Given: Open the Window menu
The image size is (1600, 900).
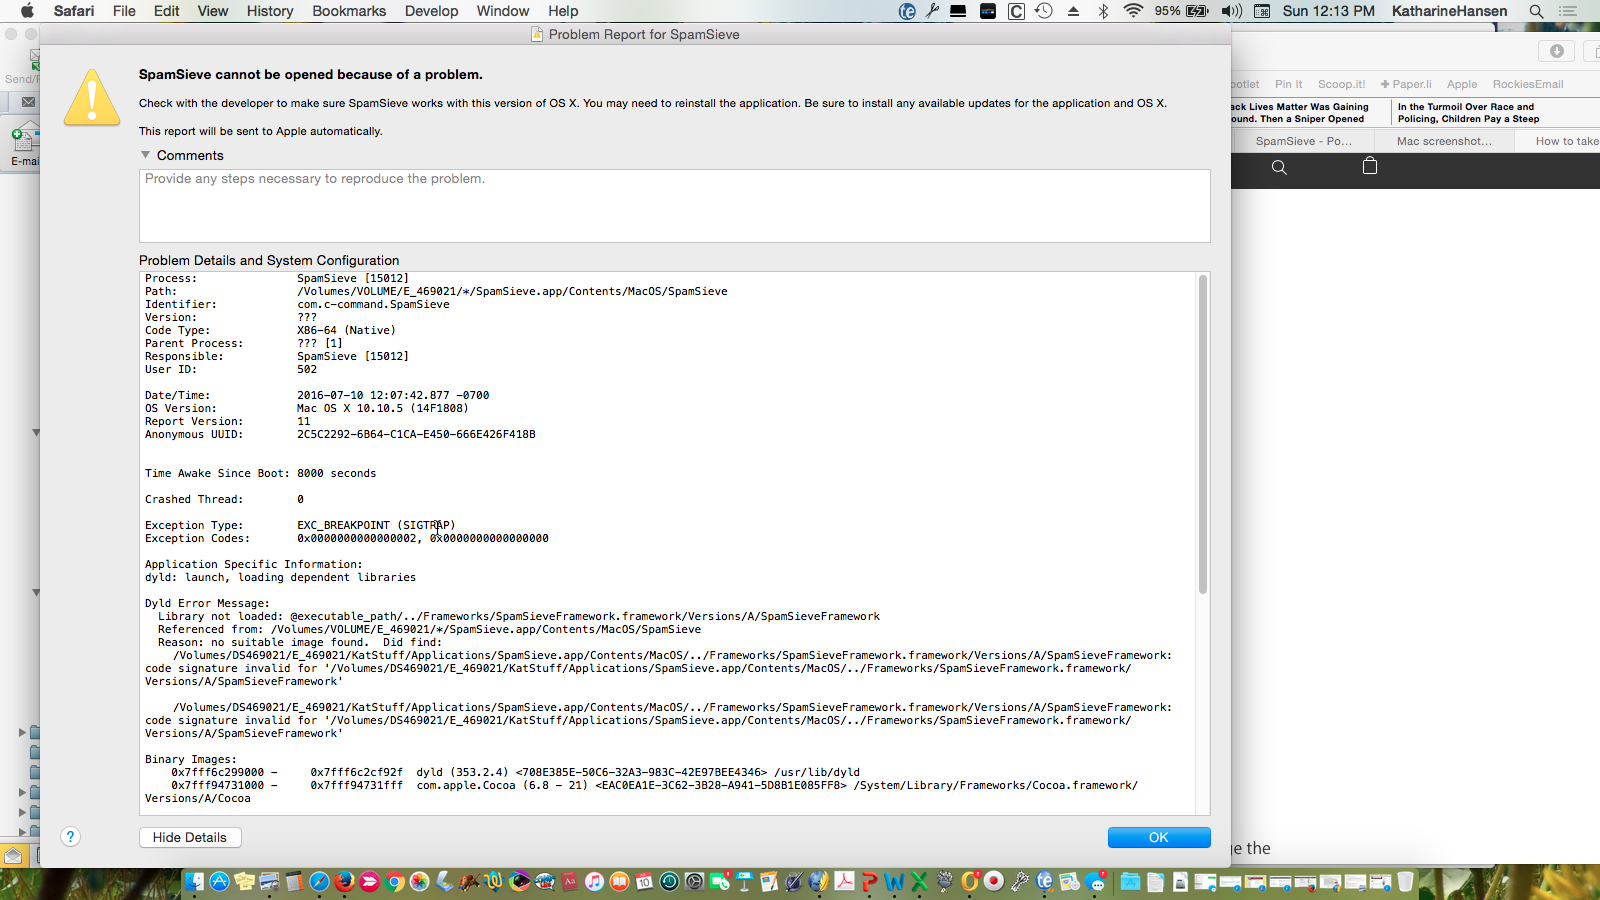Looking at the screenshot, I should 503,11.
